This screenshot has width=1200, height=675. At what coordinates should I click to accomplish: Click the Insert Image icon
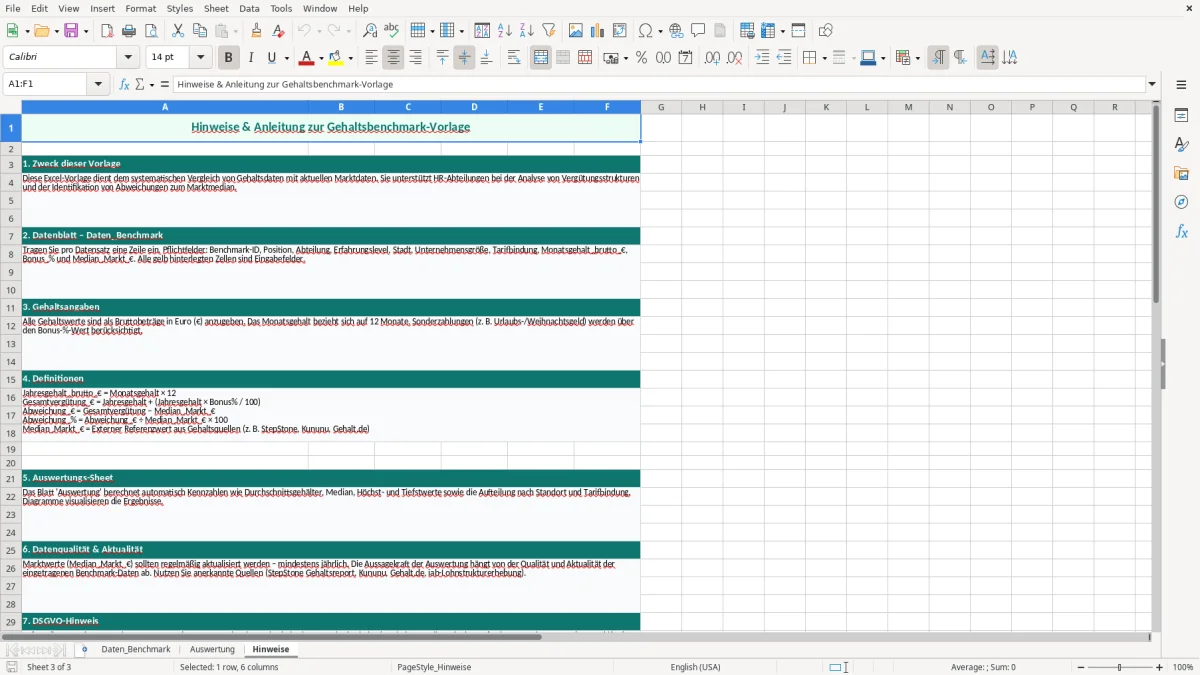[x=576, y=31]
